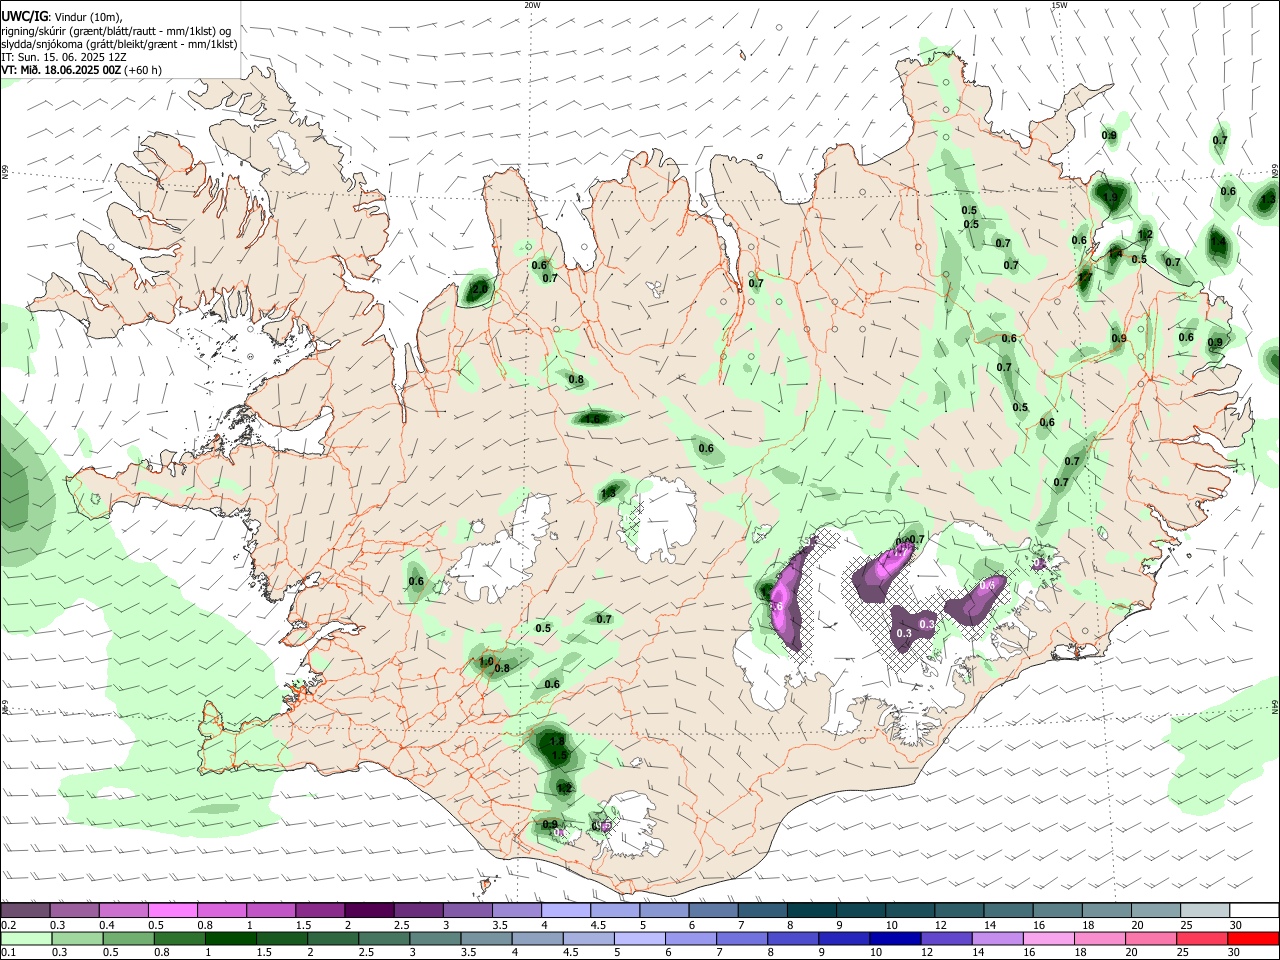Click the '0.4' label in the top legend row
This screenshot has width=1280, height=960.
pos(107,925)
